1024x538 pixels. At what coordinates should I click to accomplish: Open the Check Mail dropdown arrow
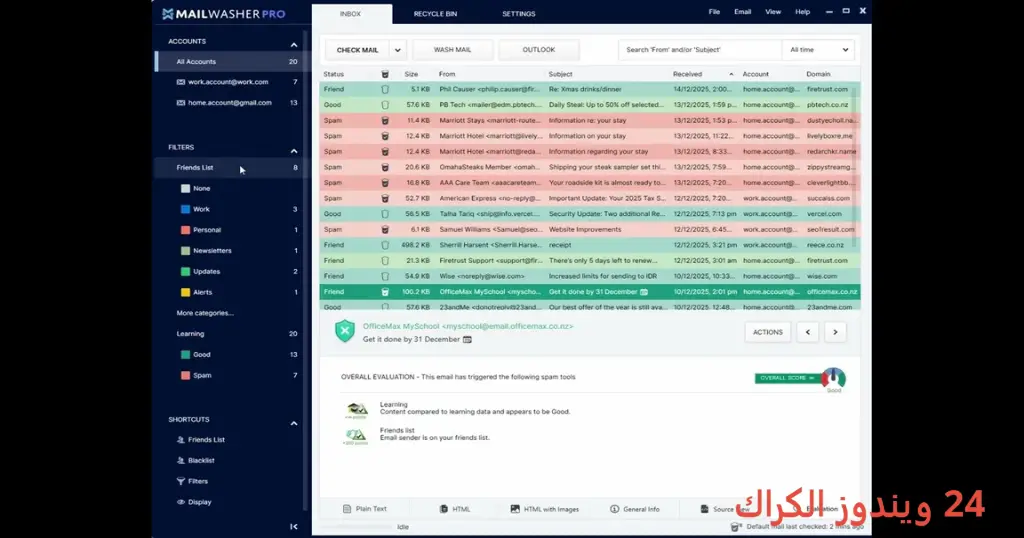coord(398,50)
